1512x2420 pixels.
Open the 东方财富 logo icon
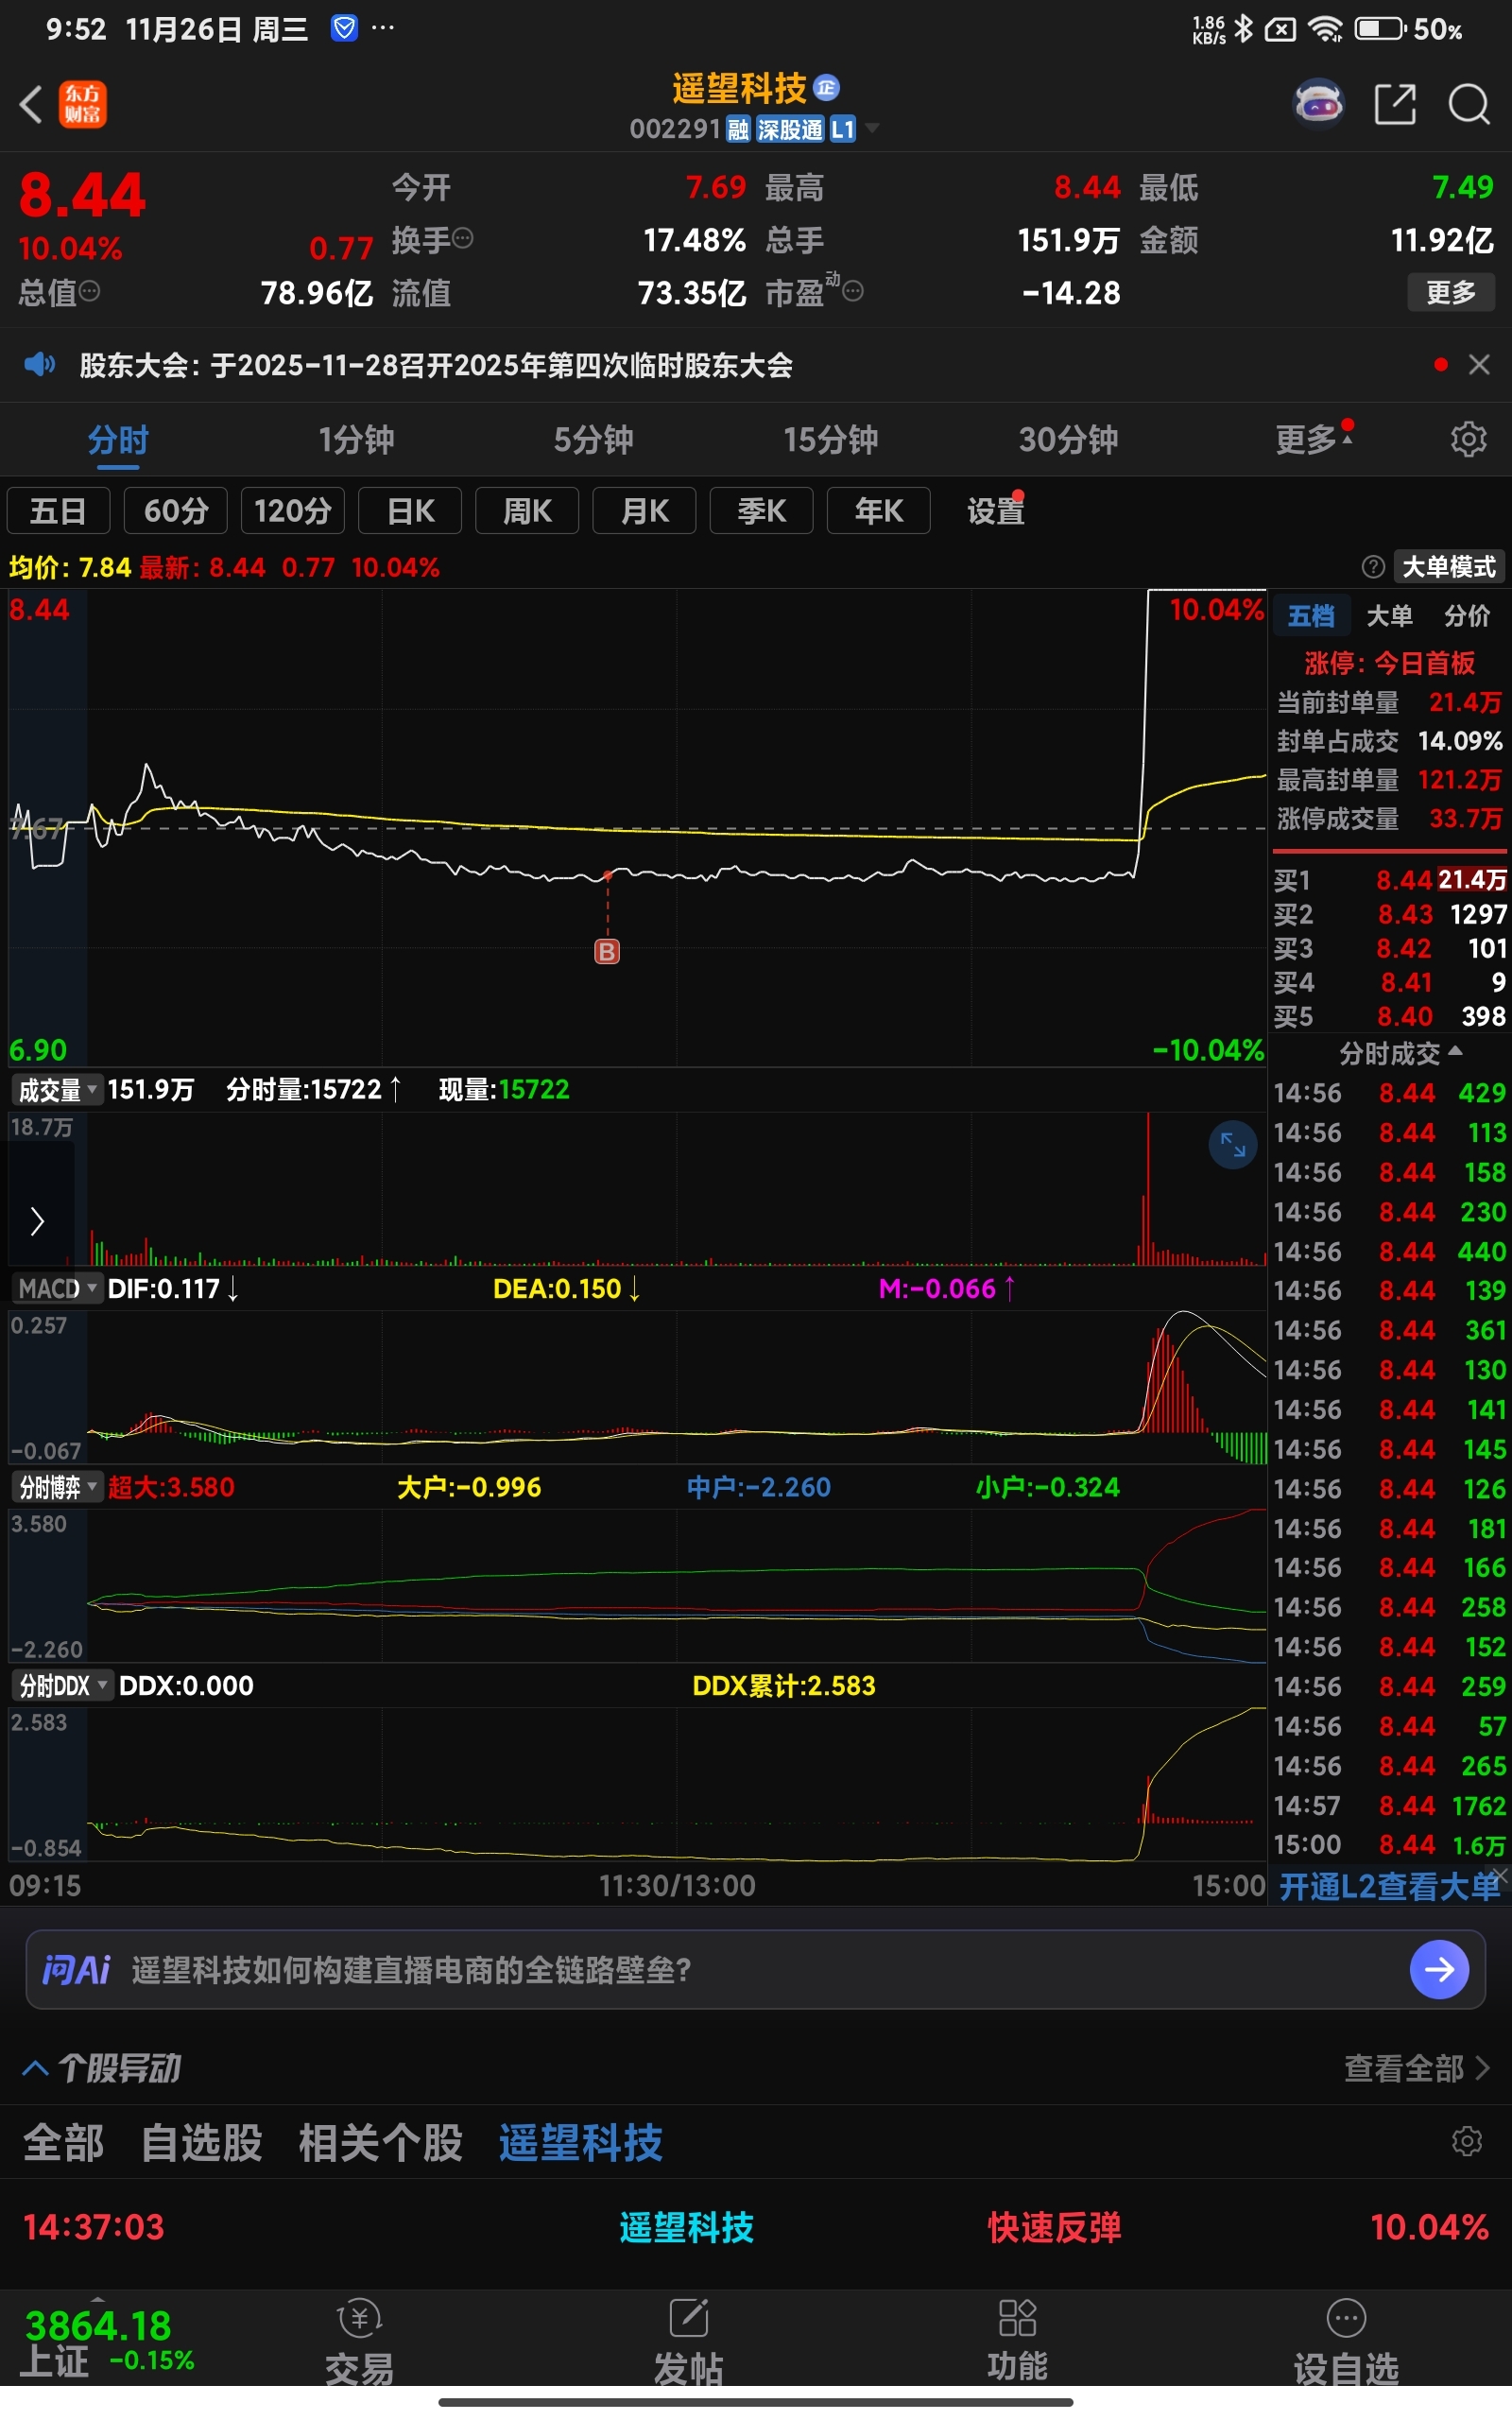[x=83, y=104]
